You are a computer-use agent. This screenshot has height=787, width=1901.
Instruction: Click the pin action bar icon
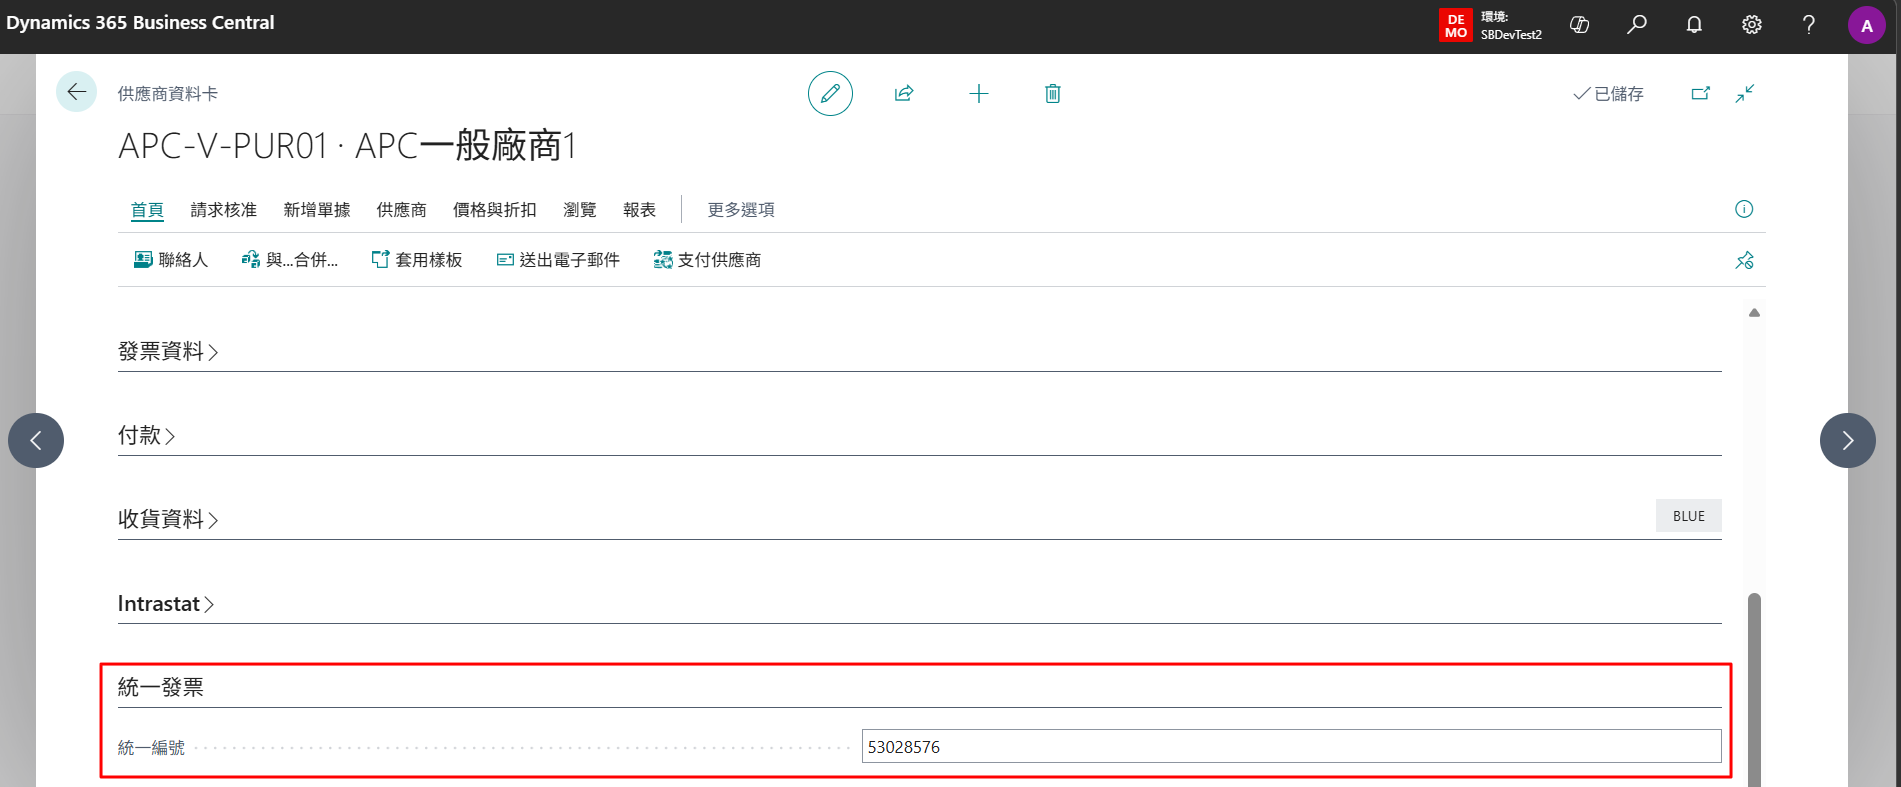pyautogui.click(x=1745, y=260)
